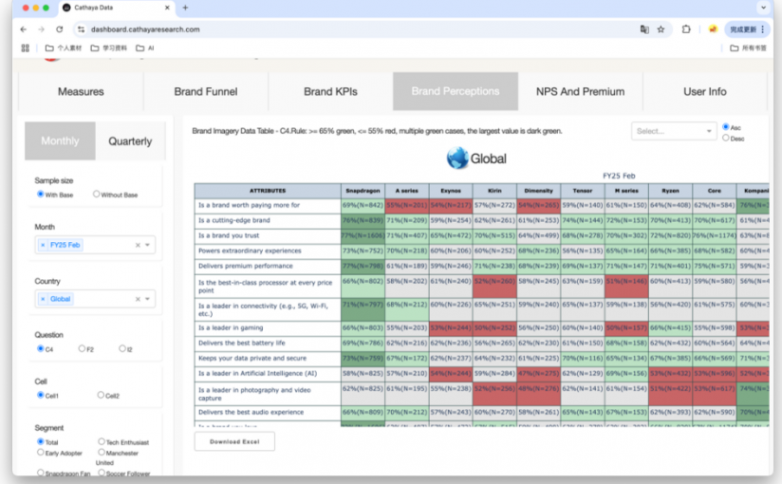Click the Global globe logo
782x484 pixels.
click(x=458, y=157)
